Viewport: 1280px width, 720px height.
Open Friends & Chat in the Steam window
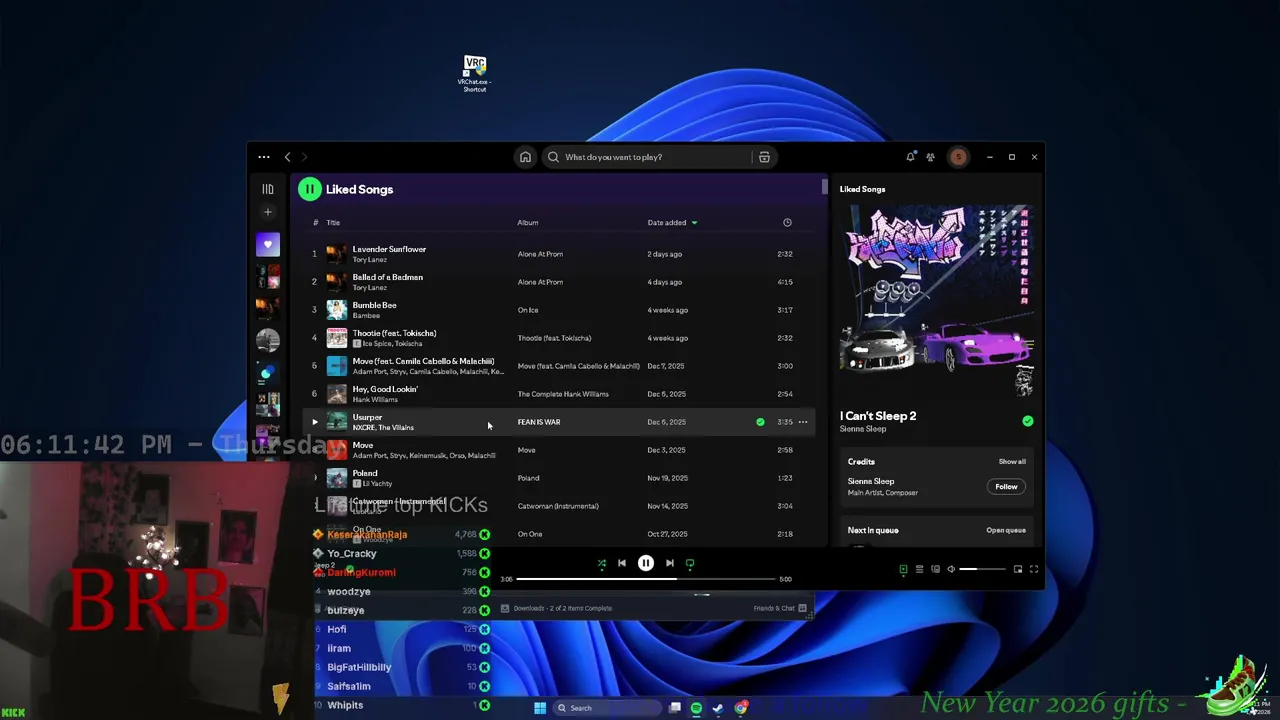(x=779, y=608)
